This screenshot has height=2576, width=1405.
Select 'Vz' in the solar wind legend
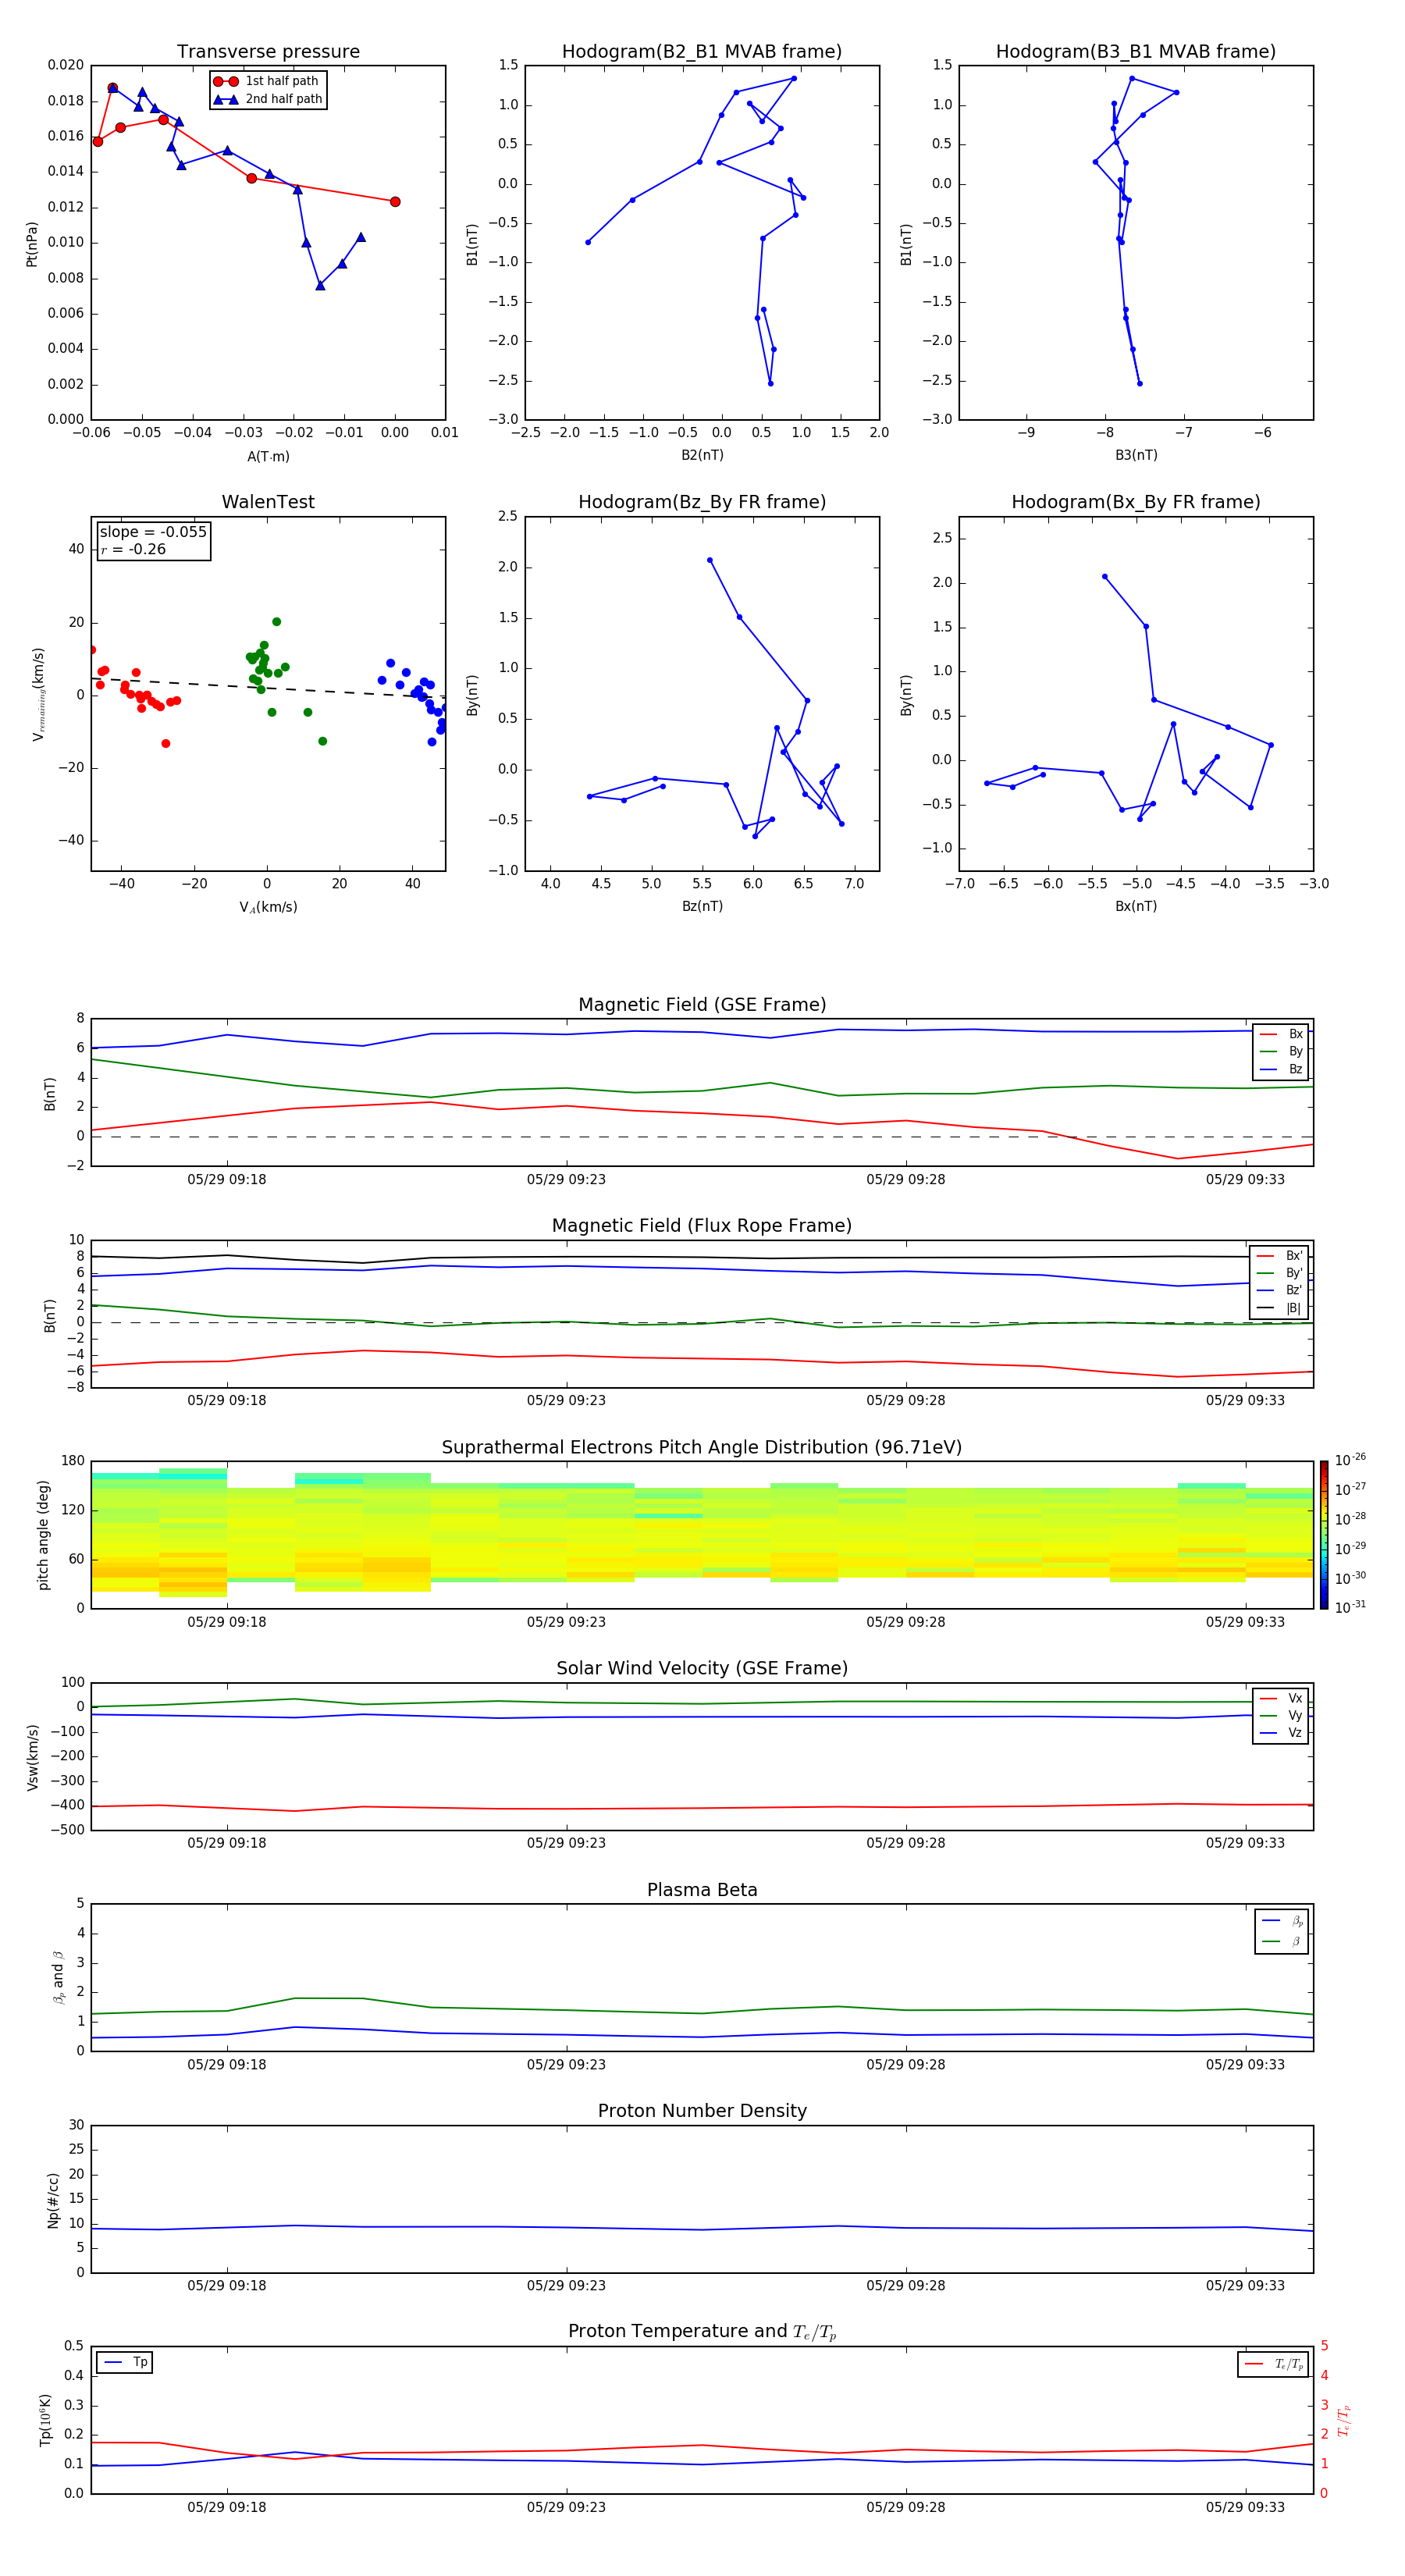tap(1281, 1733)
